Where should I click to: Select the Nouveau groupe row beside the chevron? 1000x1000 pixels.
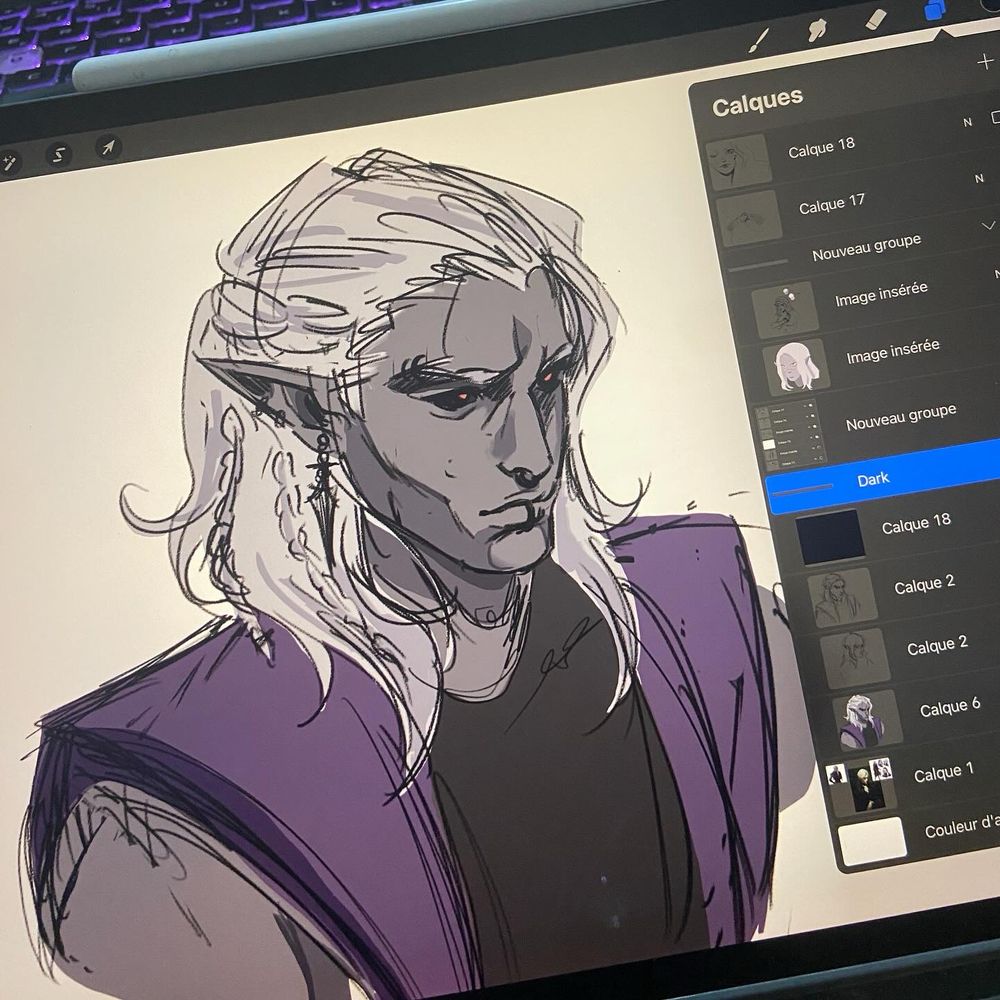pyautogui.click(x=866, y=246)
